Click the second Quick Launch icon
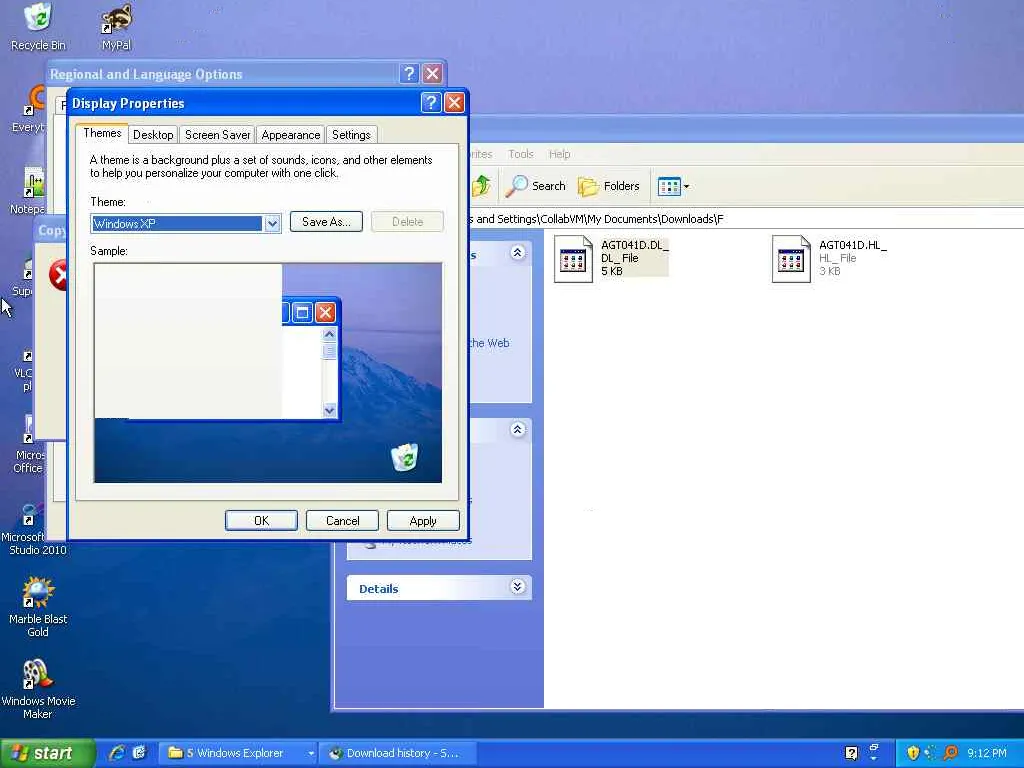This screenshot has width=1024, height=768. 139,753
